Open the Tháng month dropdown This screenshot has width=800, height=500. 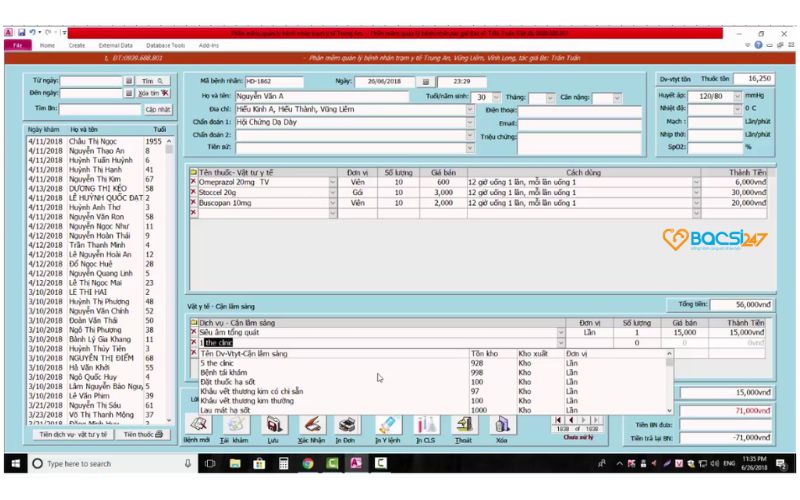point(549,97)
